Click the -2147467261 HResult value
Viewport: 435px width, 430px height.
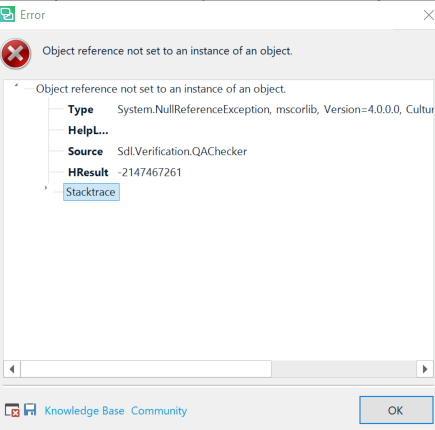coord(149,172)
